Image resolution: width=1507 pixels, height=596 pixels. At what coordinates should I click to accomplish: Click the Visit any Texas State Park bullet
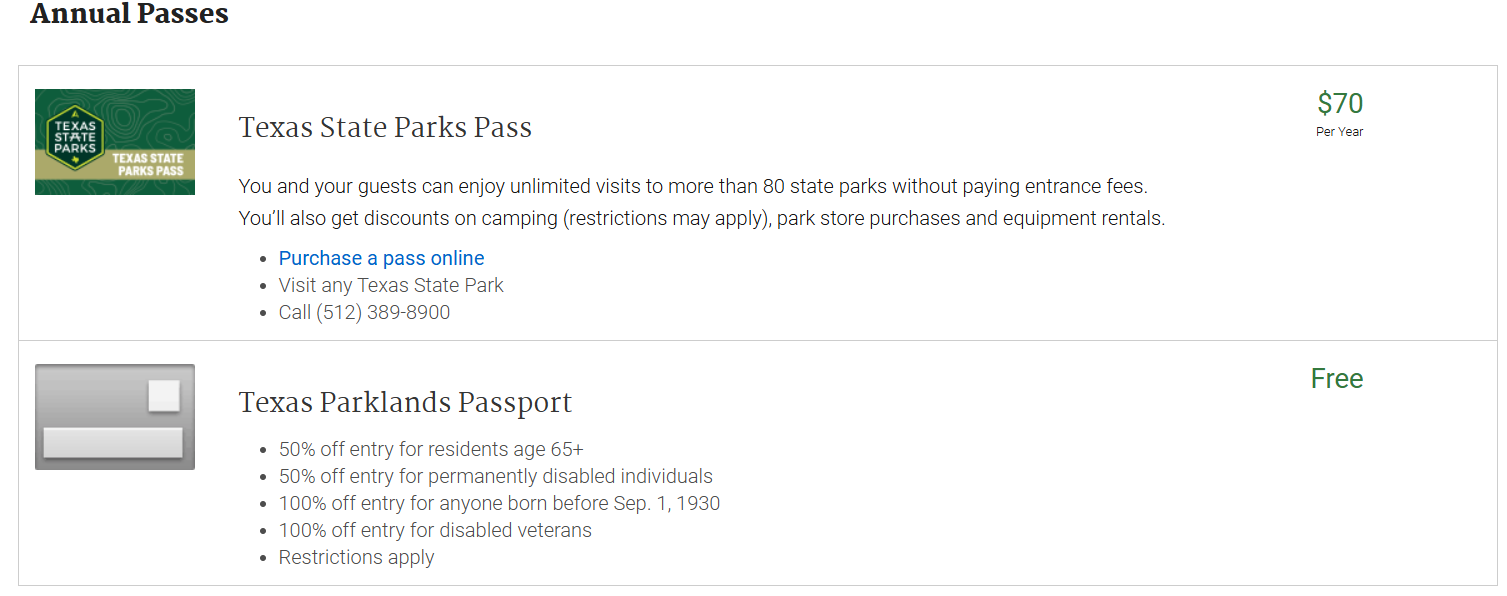[391, 285]
